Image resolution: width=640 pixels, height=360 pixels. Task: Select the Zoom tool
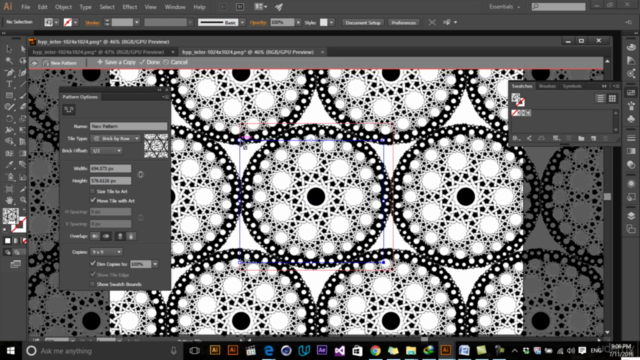pos(22,200)
